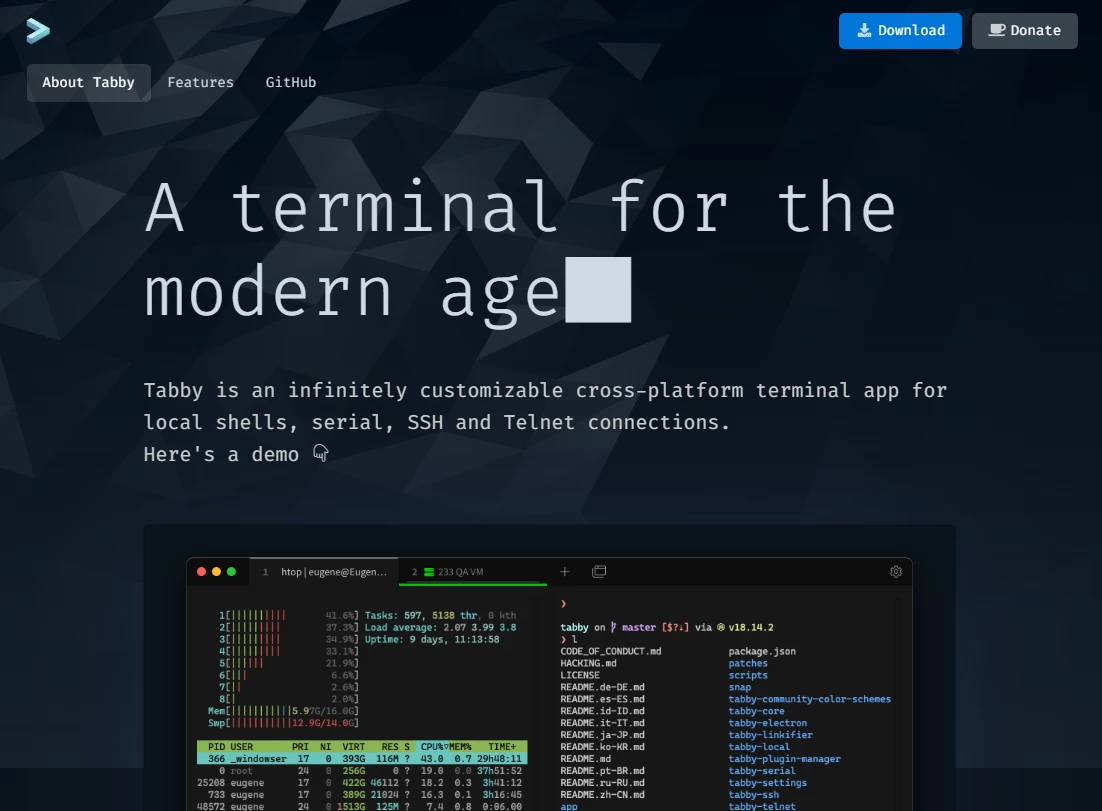Click the 'Load average' line in htop
Image resolution: width=1102 pixels, height=811 pixels.
(x=441, y=628)
